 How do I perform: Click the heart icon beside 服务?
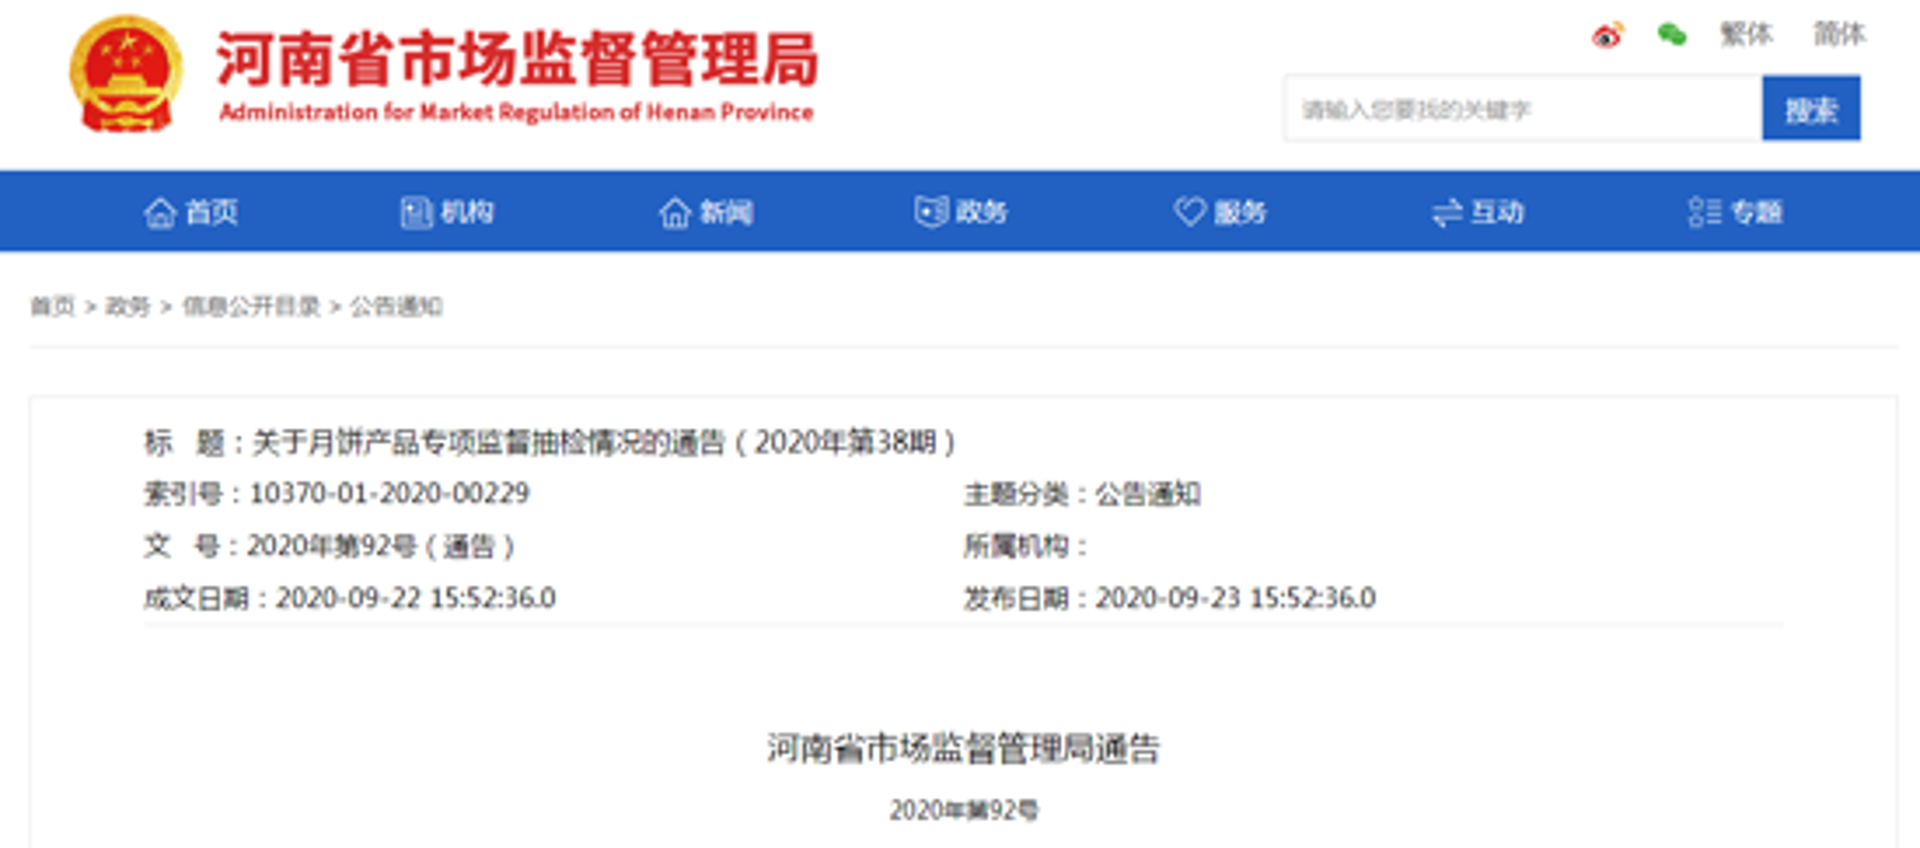pos(1189,212)
